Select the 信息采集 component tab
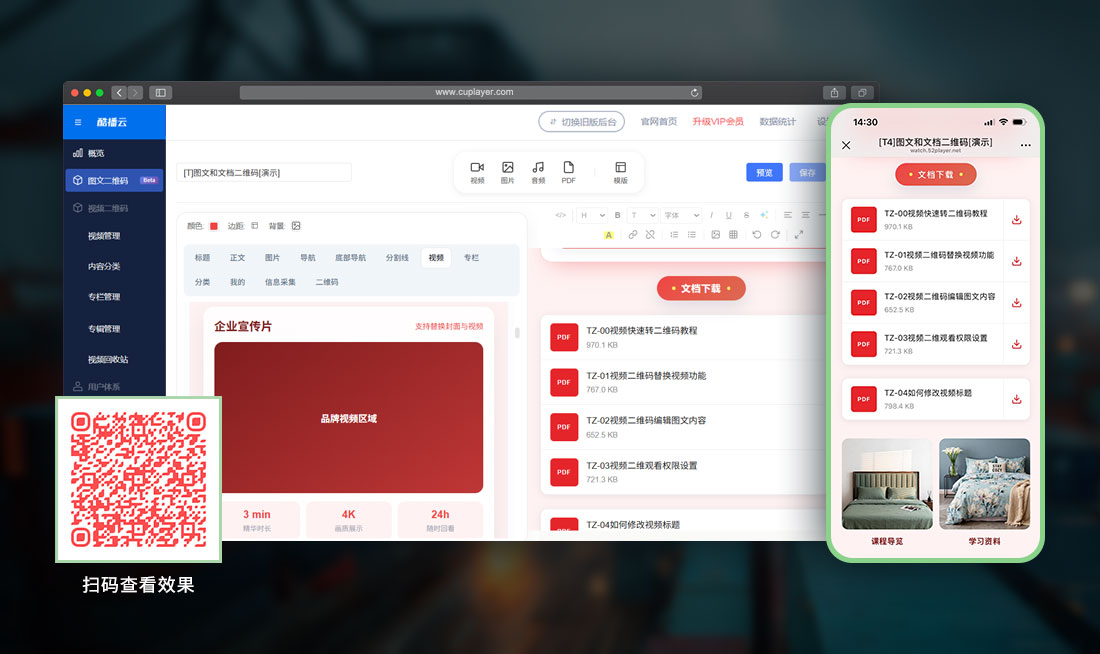The width and height of the screenshot is (1100, 654). [280, 282]
